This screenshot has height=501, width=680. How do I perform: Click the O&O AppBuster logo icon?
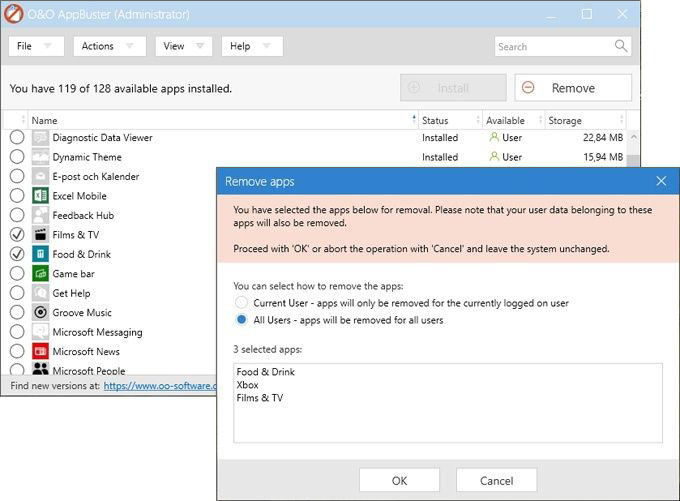(x=13, y=13)
